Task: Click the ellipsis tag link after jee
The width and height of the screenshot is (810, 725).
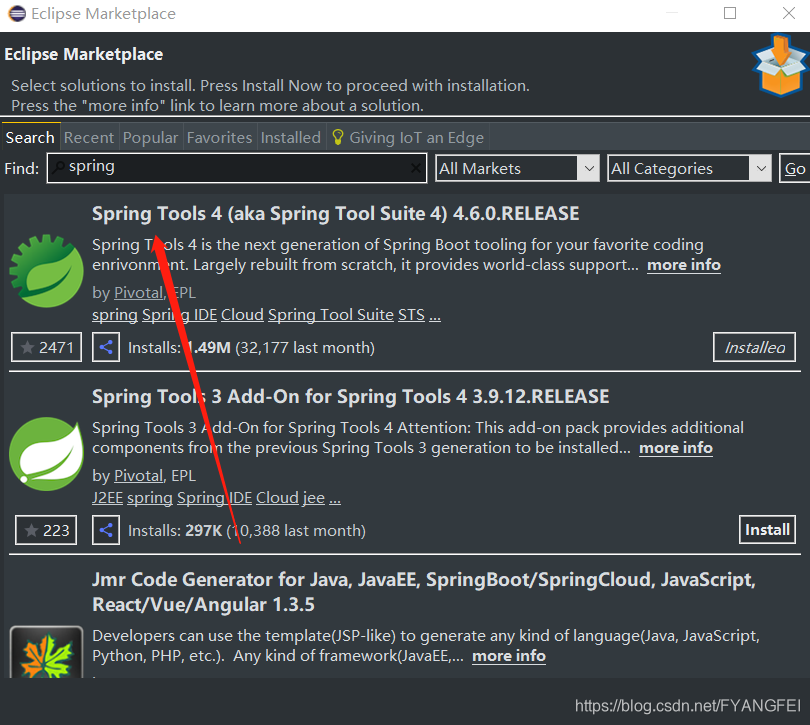Action: (335, 498)
